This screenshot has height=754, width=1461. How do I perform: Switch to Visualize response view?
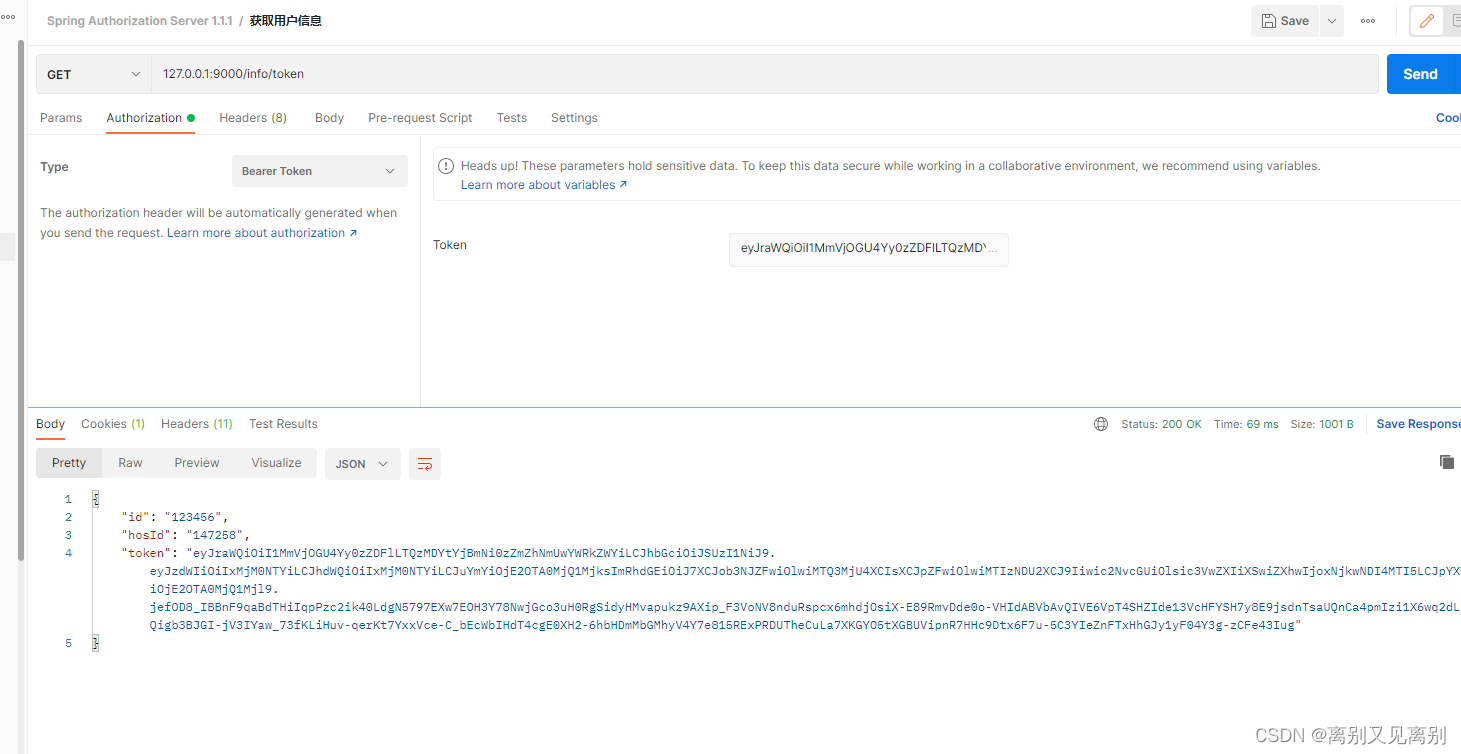(276, 463)
